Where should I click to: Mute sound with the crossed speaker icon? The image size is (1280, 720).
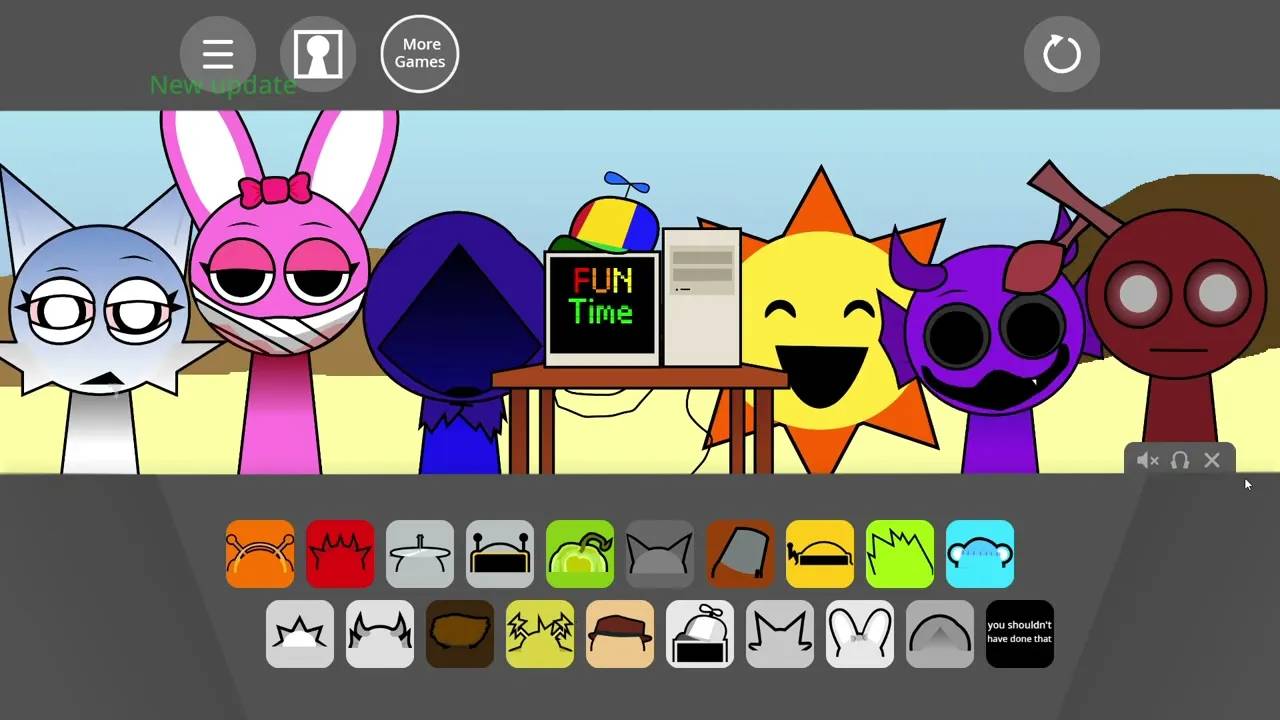[x=1148, y=460]
